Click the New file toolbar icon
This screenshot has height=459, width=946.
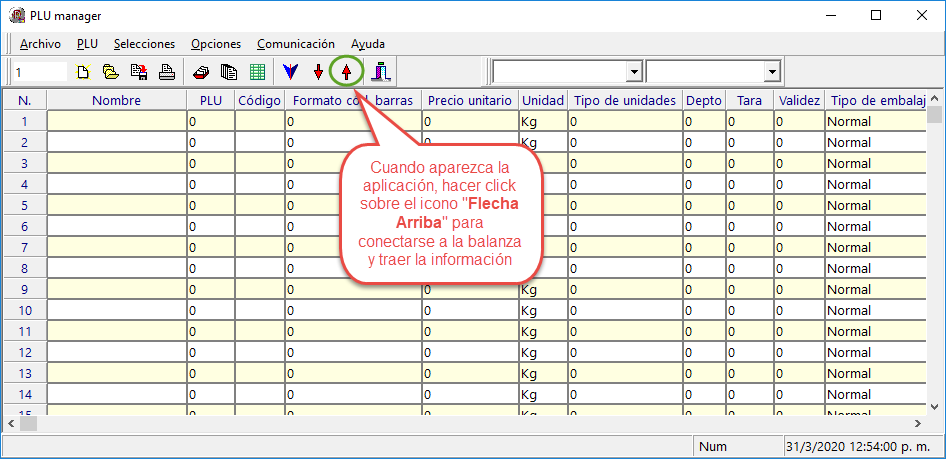(85, 72)
